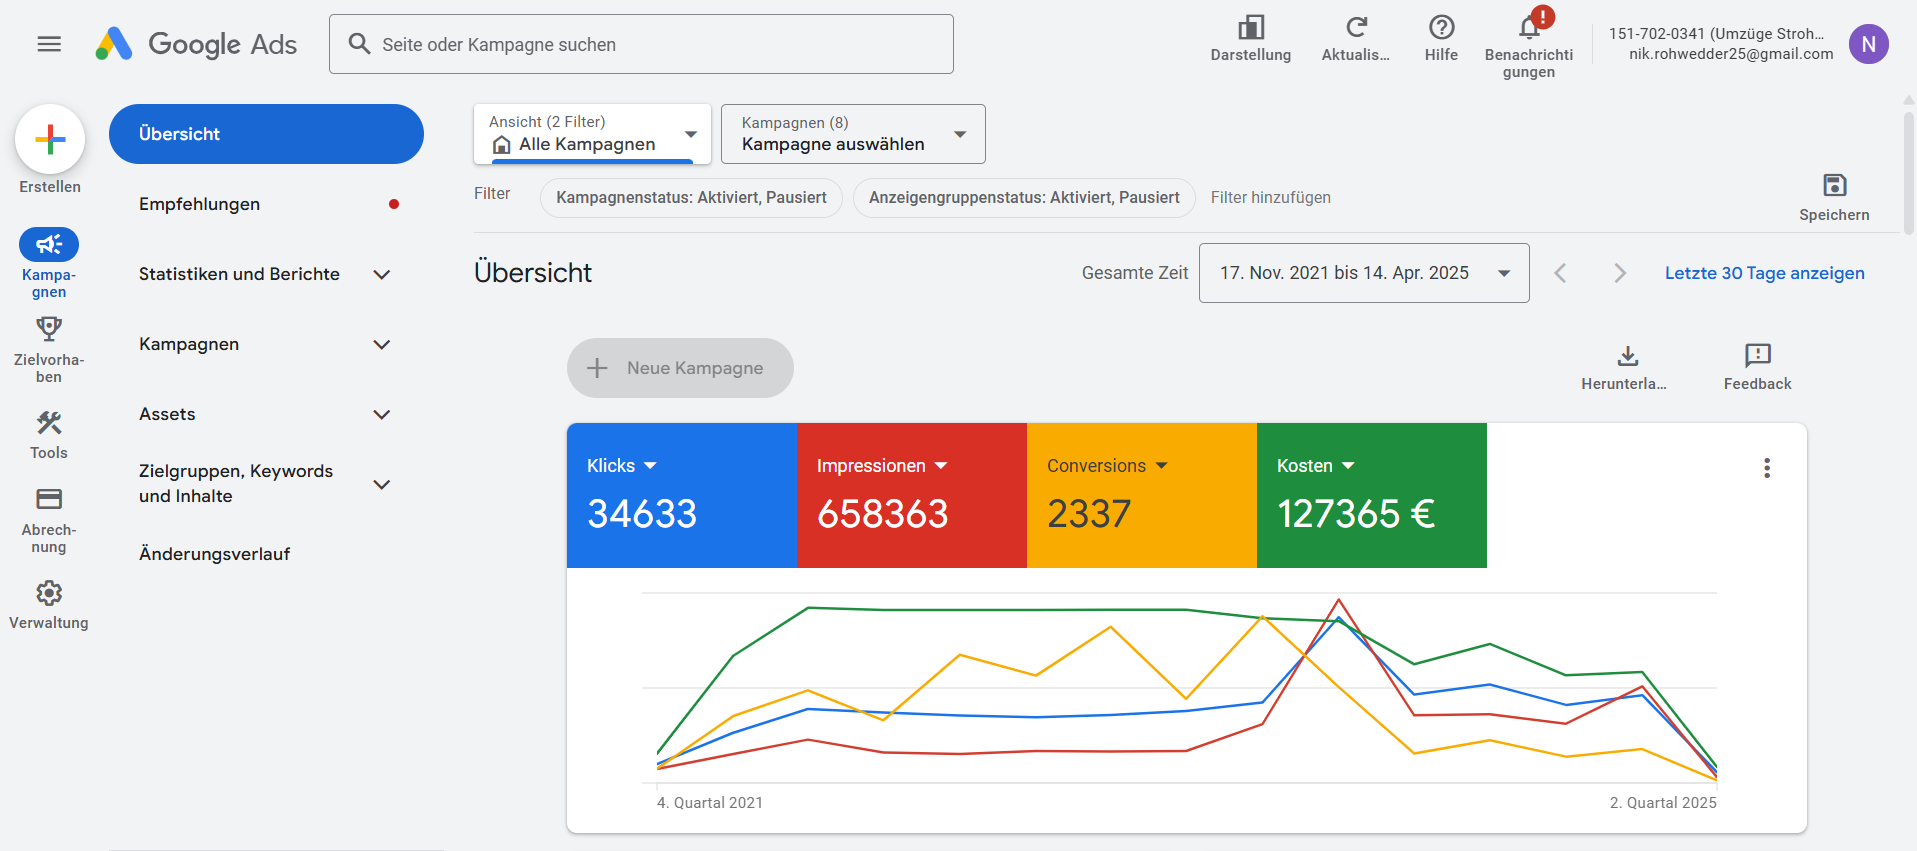
Task: Open chart card three-dot options menu
Action: pyautogui.click(x=1767, y=468)
